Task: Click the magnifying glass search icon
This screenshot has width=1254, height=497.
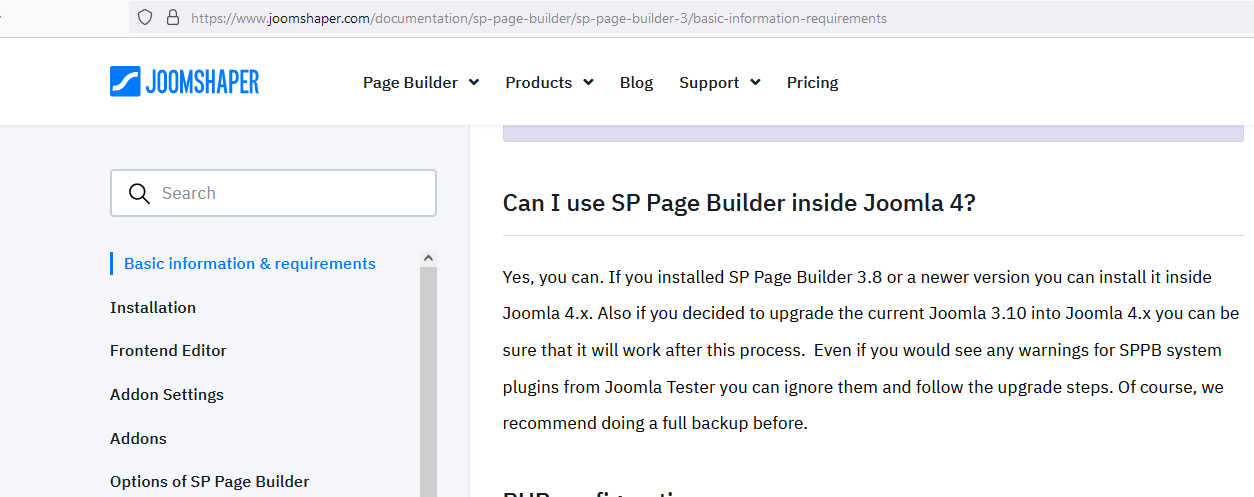Action: click(x=140, y=194)
